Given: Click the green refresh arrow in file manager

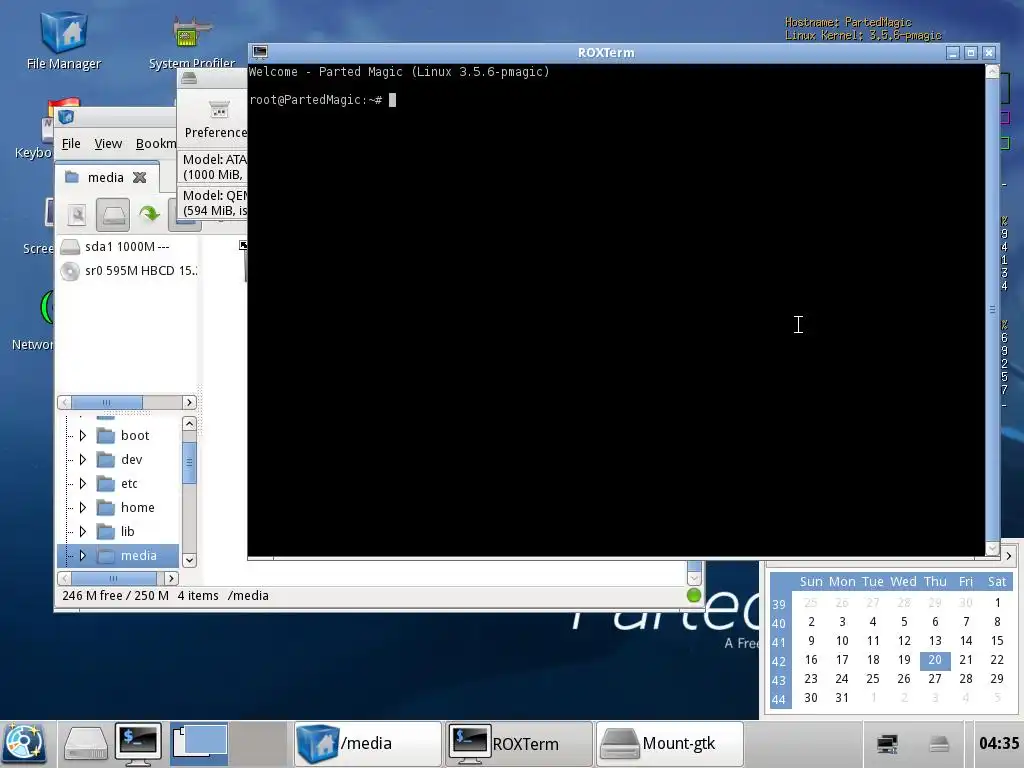Looking at the screenshot, I should 150,214.
